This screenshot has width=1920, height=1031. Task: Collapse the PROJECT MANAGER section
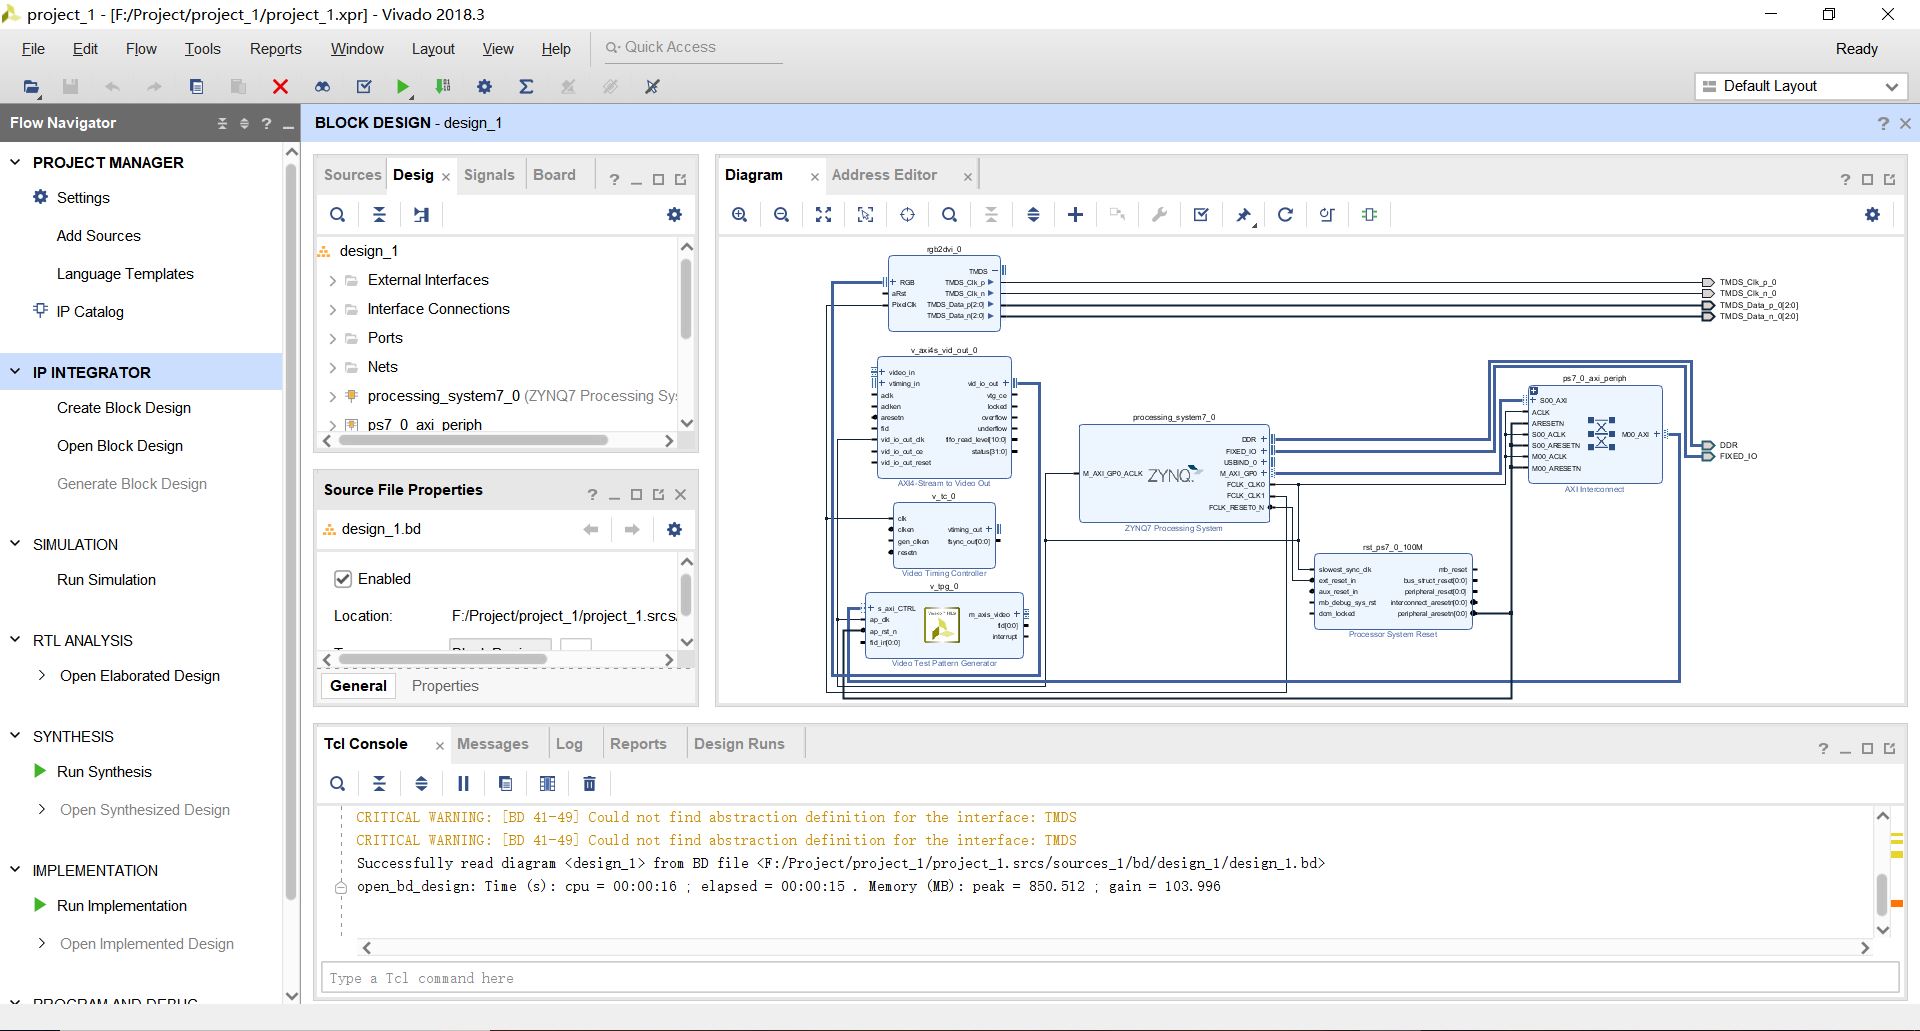coord(15,162)
